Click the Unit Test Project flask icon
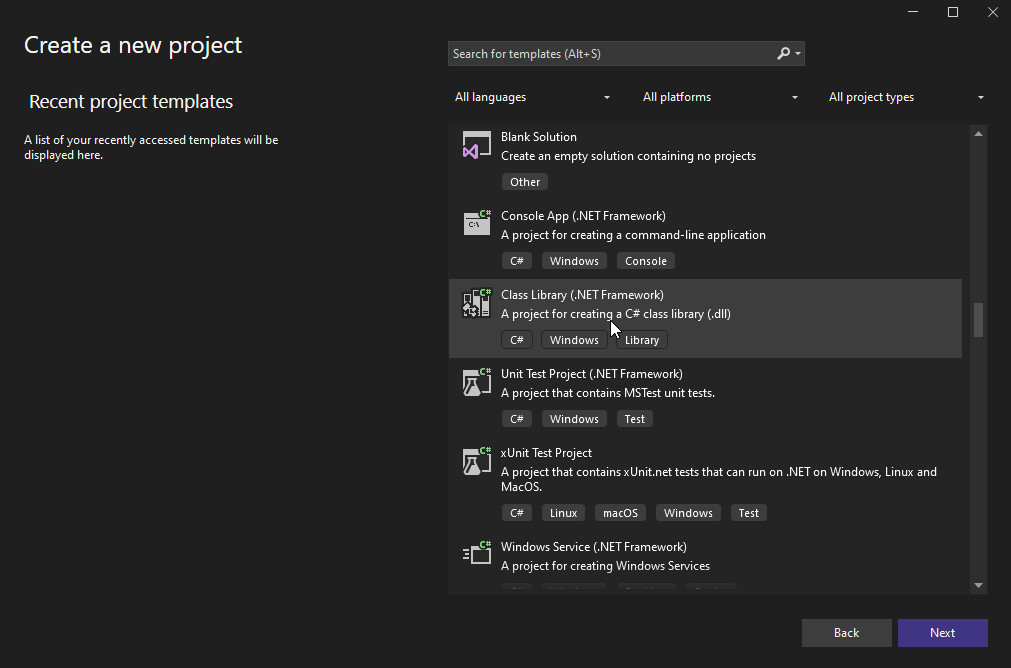 point(476,382)
